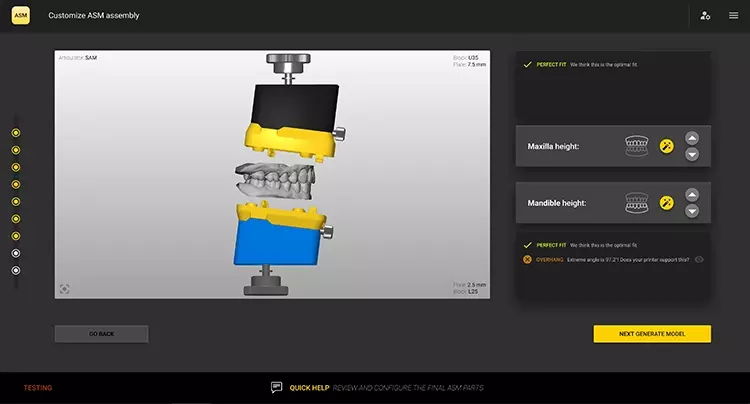Screen dimensions: 750x404
Task: Click the Mandible lower teeth icon
Action: [x=637, y=203]
